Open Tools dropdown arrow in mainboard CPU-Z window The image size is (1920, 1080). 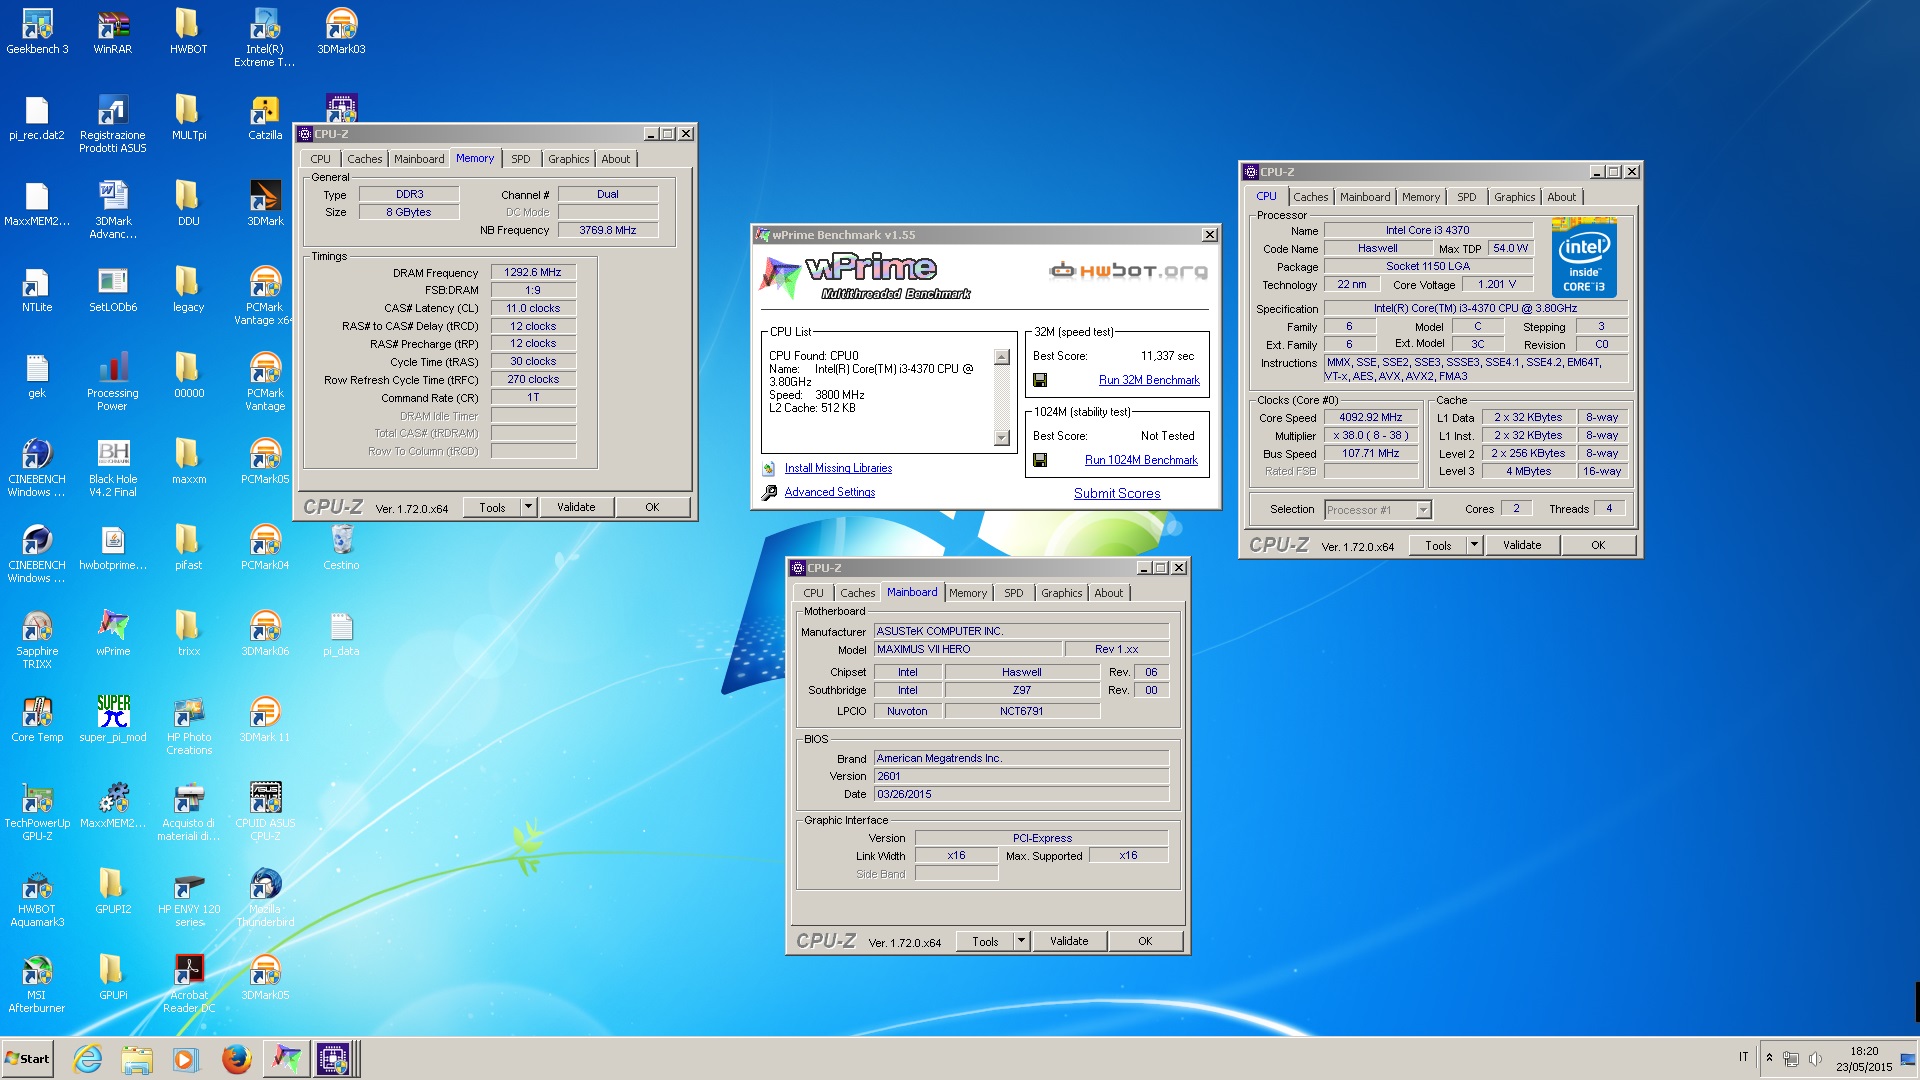(1021, 941)
